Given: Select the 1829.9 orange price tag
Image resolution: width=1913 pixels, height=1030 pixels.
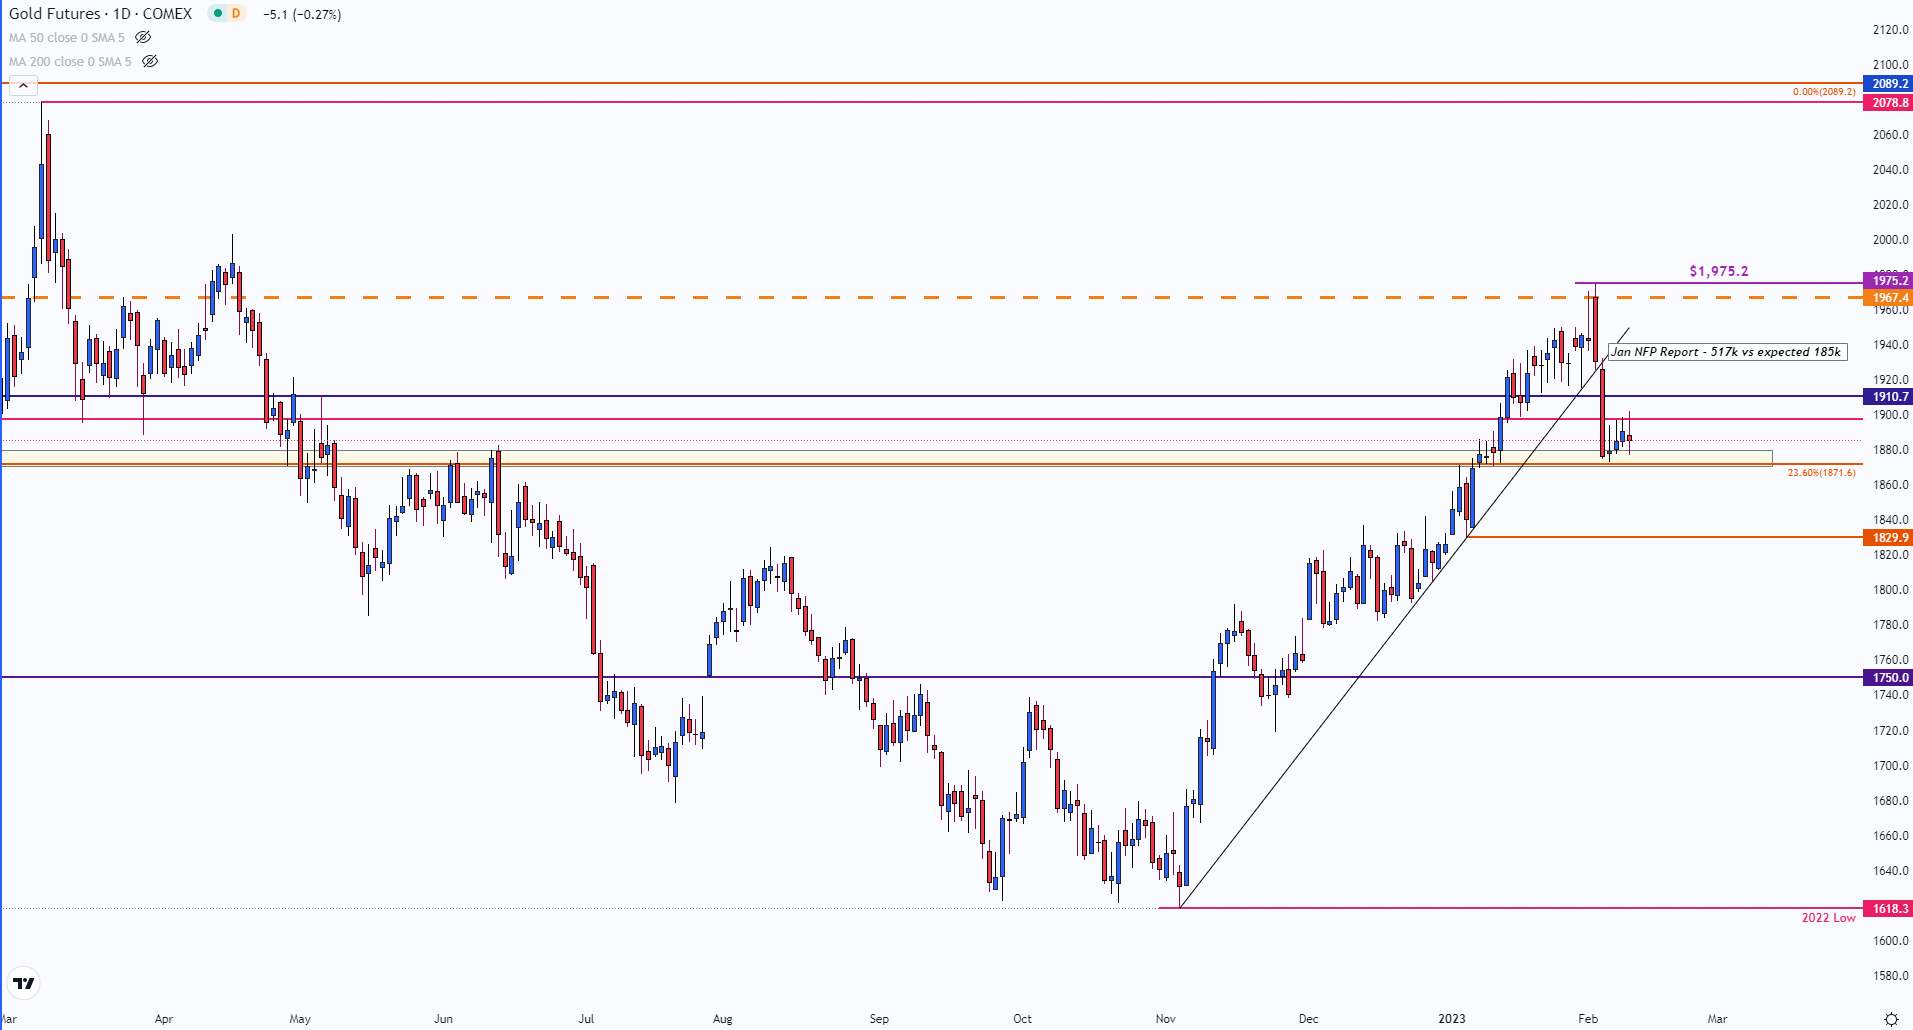Looking at the screenshot, I should [x=1889, y=538].
